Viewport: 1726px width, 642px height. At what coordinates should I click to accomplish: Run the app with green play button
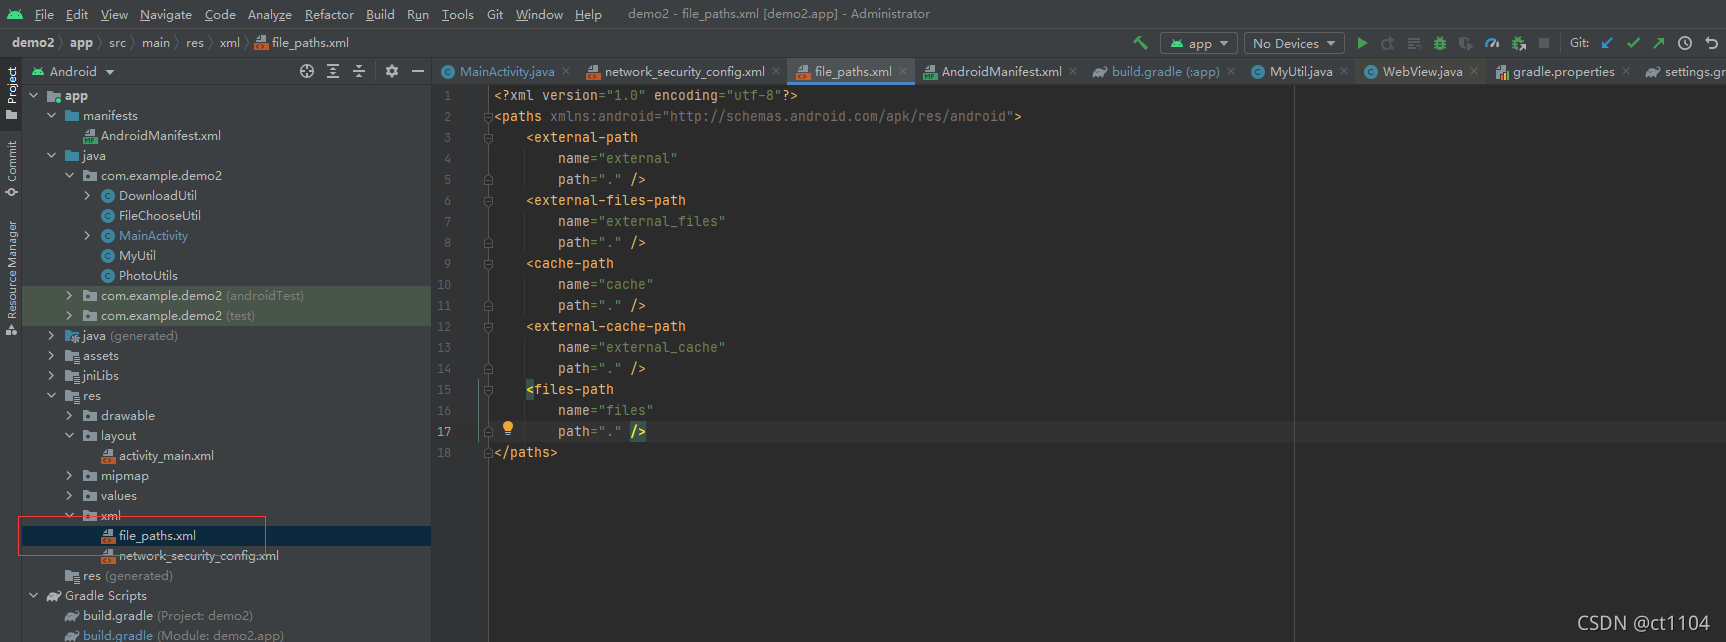pos(1362,43)
